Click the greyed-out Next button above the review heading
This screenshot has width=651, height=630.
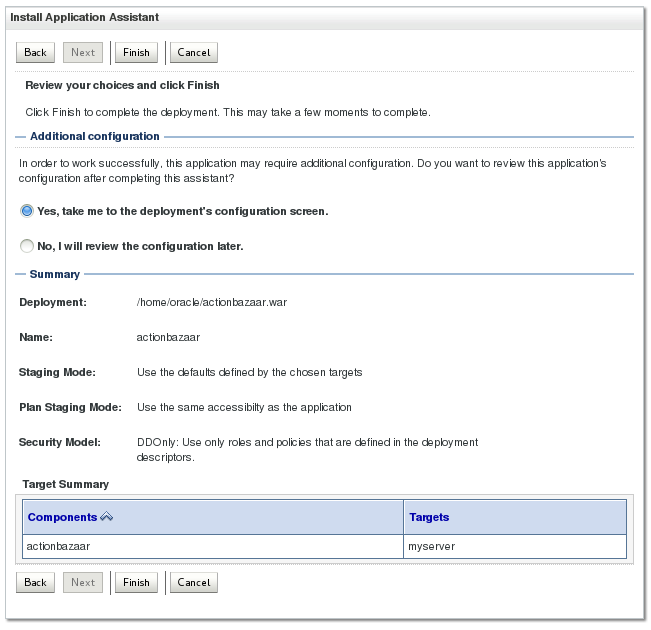pyautogui.click(x=83, y=52)
